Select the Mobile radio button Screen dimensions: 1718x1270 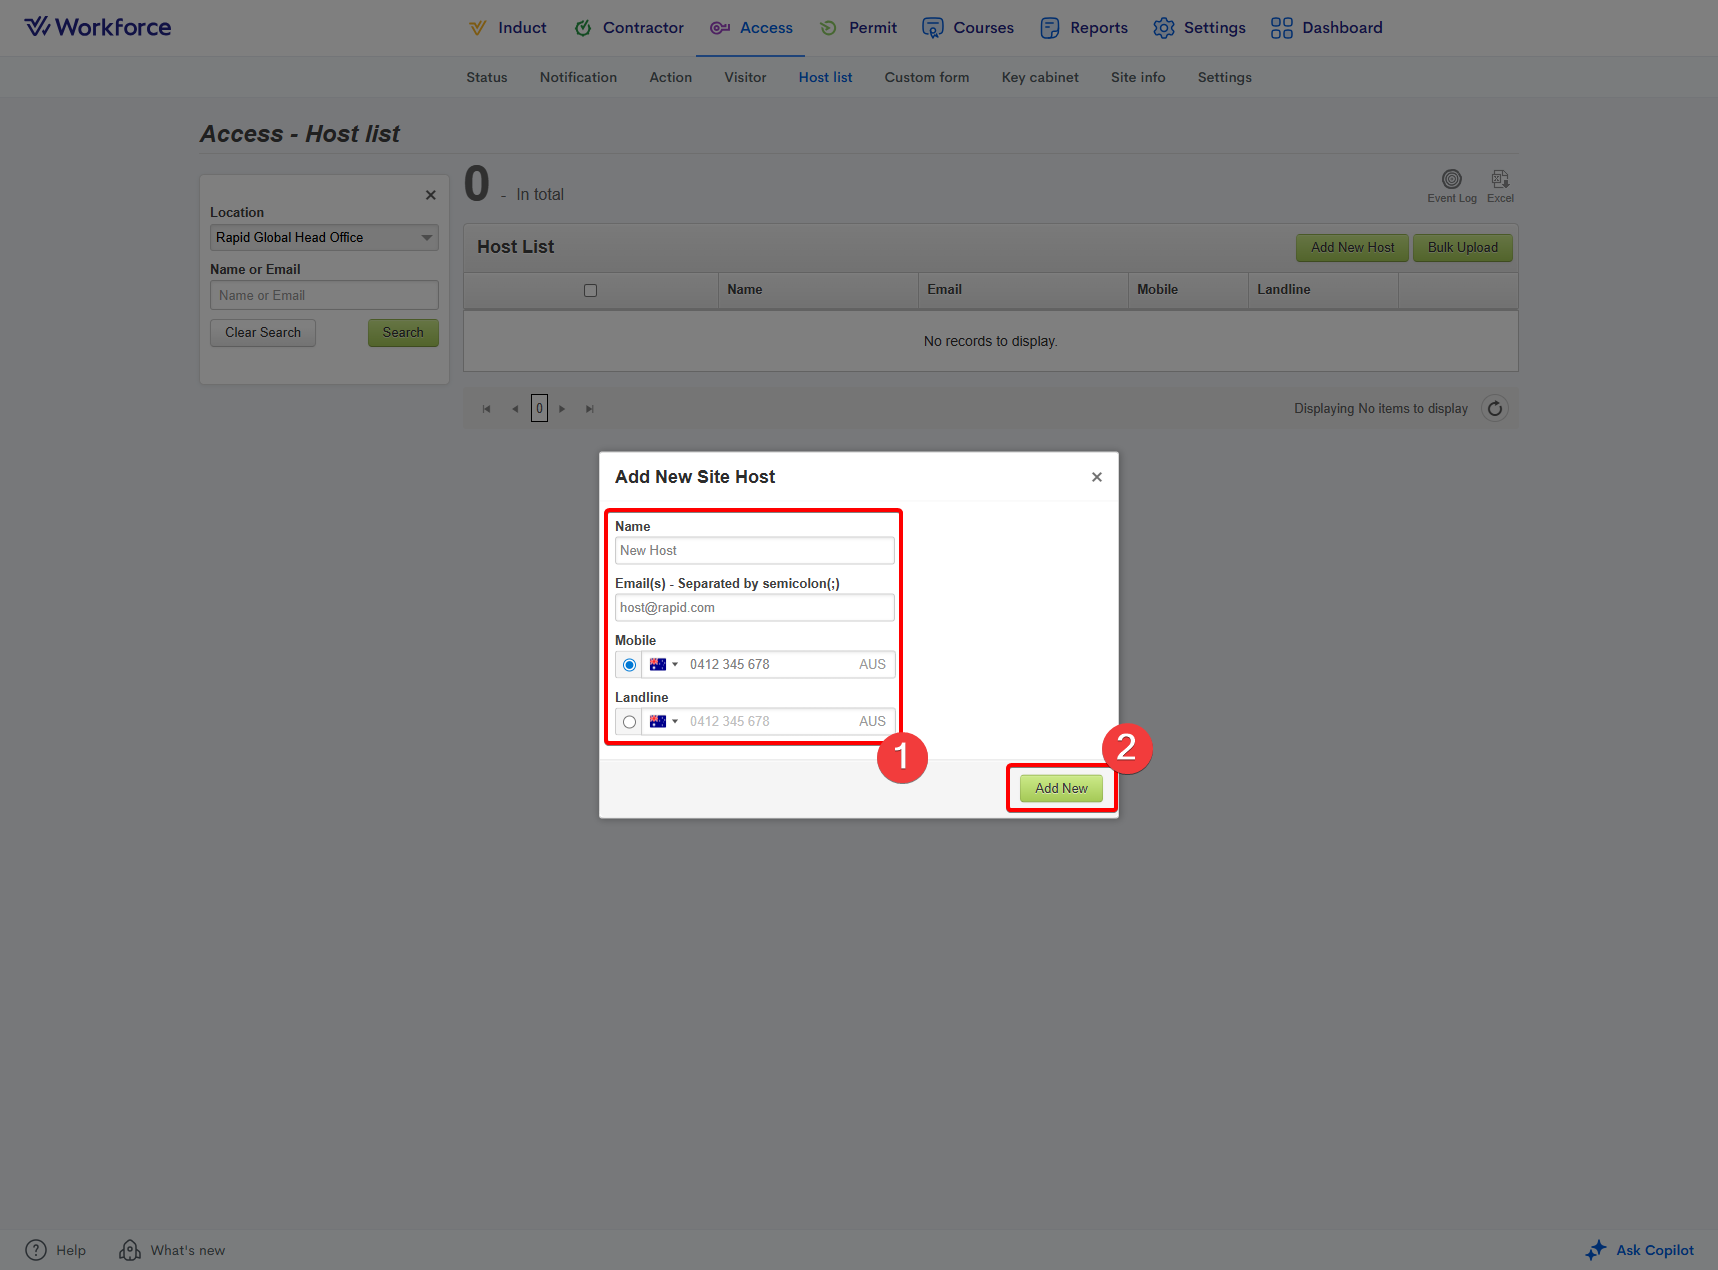pyautogui.click(x=629, y=665)
